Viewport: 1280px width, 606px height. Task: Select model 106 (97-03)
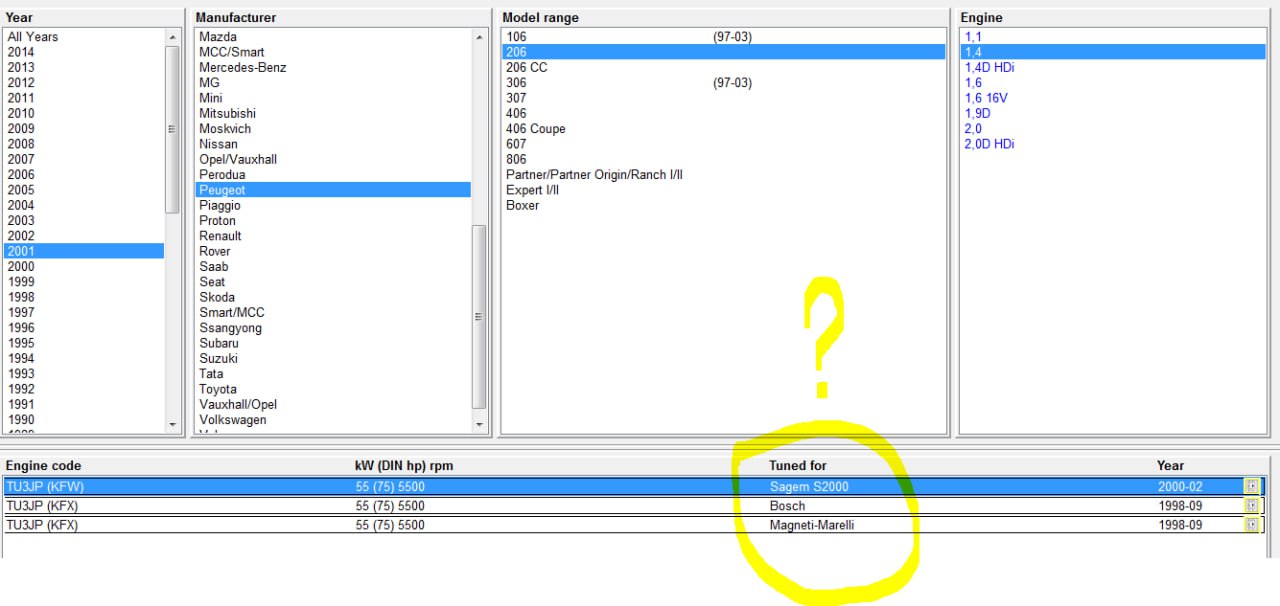tap(628, 37)
